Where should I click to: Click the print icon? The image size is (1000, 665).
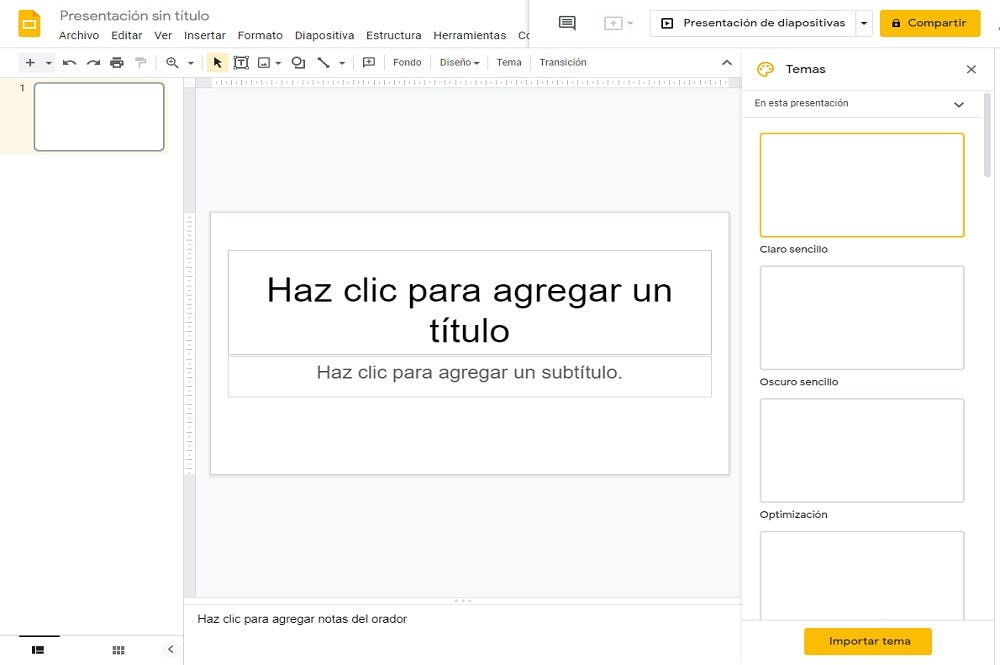[x=117, y=62]
